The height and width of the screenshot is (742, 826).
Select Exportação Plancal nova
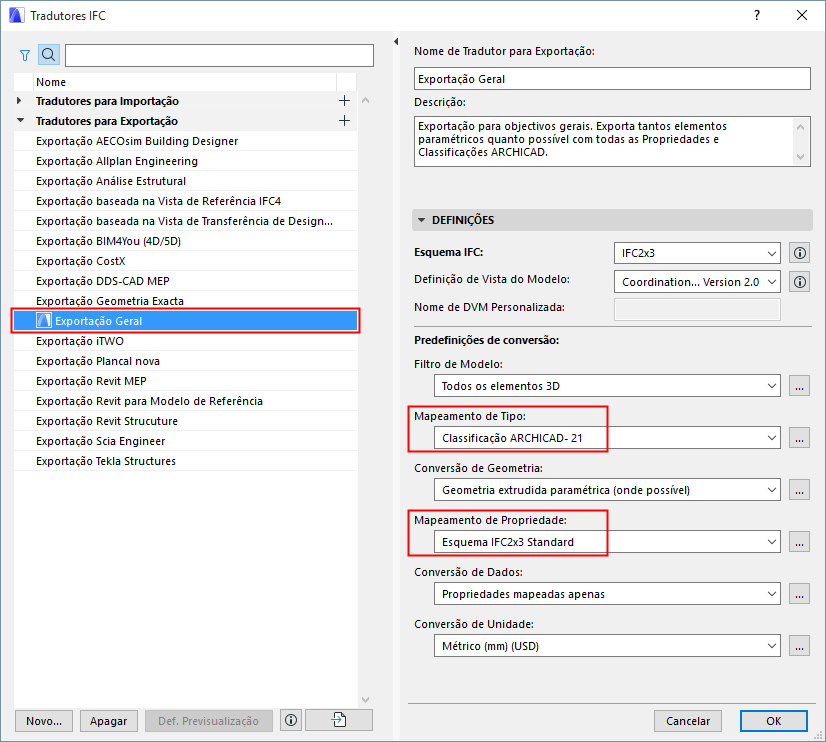[185, 361]
